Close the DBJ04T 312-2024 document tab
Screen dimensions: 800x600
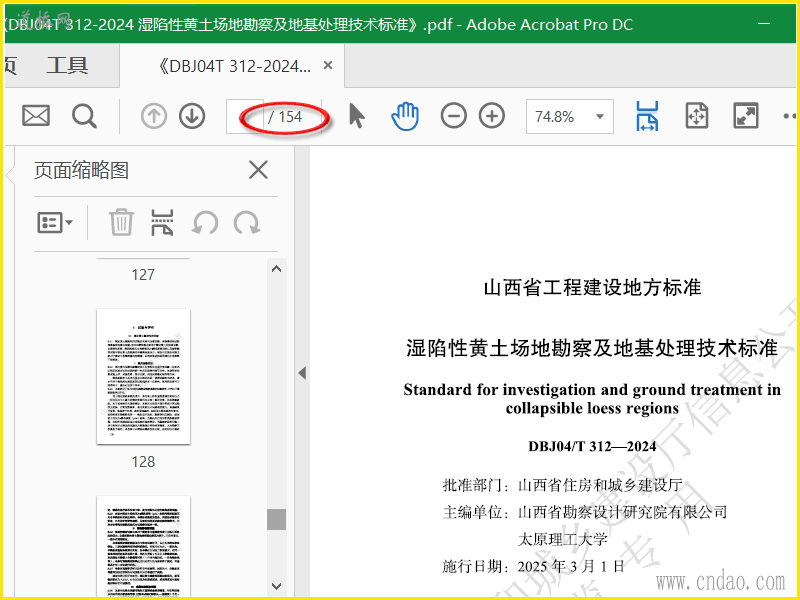pos(328,65)
